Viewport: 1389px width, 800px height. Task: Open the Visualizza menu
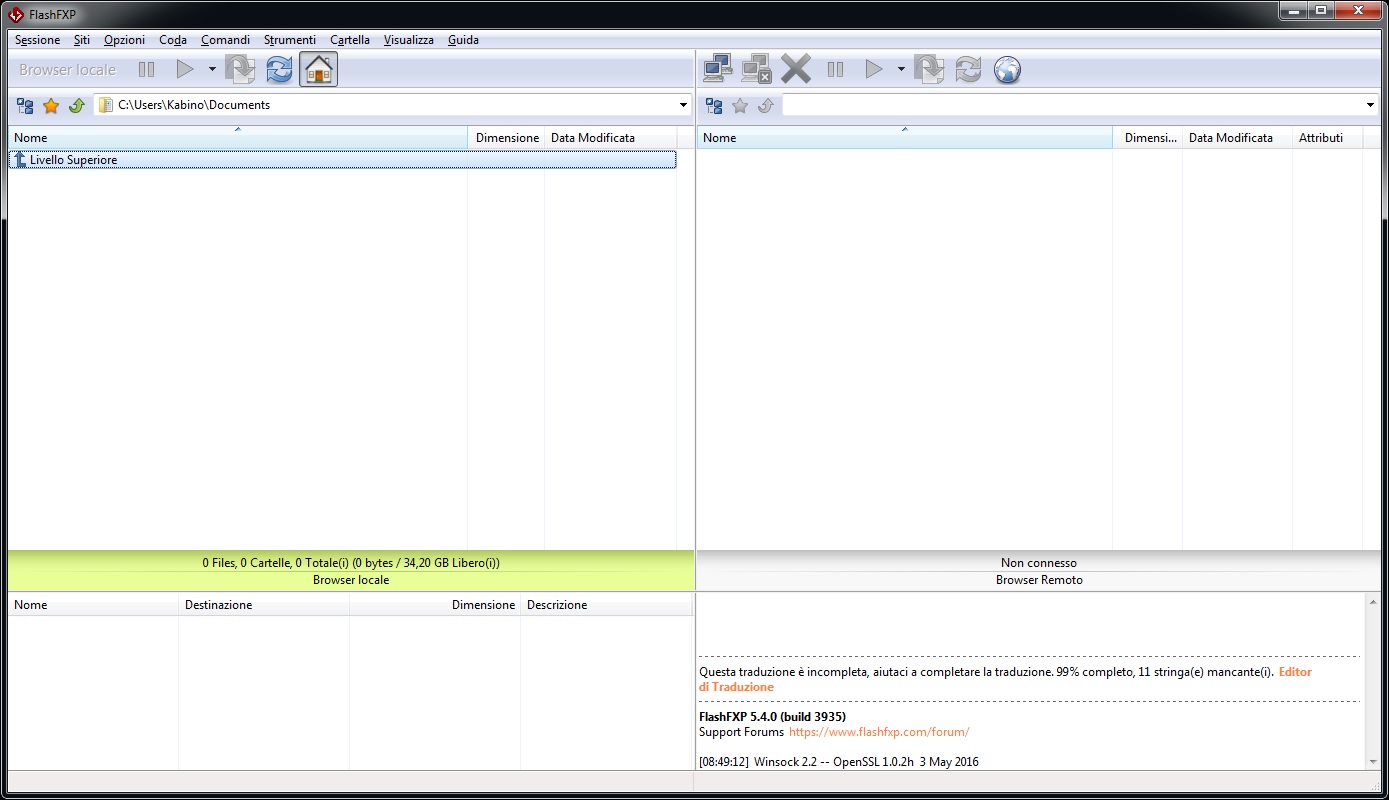click(409, 40)
